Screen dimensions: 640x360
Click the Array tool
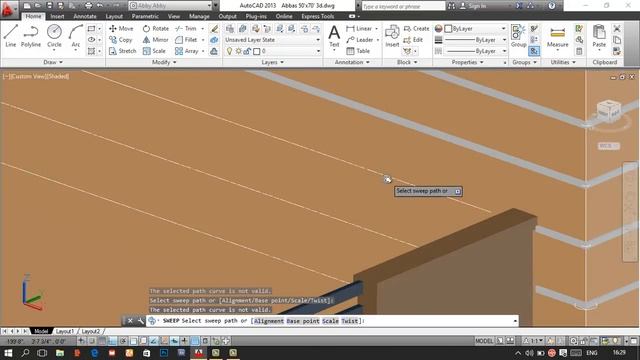click(187, 51)
